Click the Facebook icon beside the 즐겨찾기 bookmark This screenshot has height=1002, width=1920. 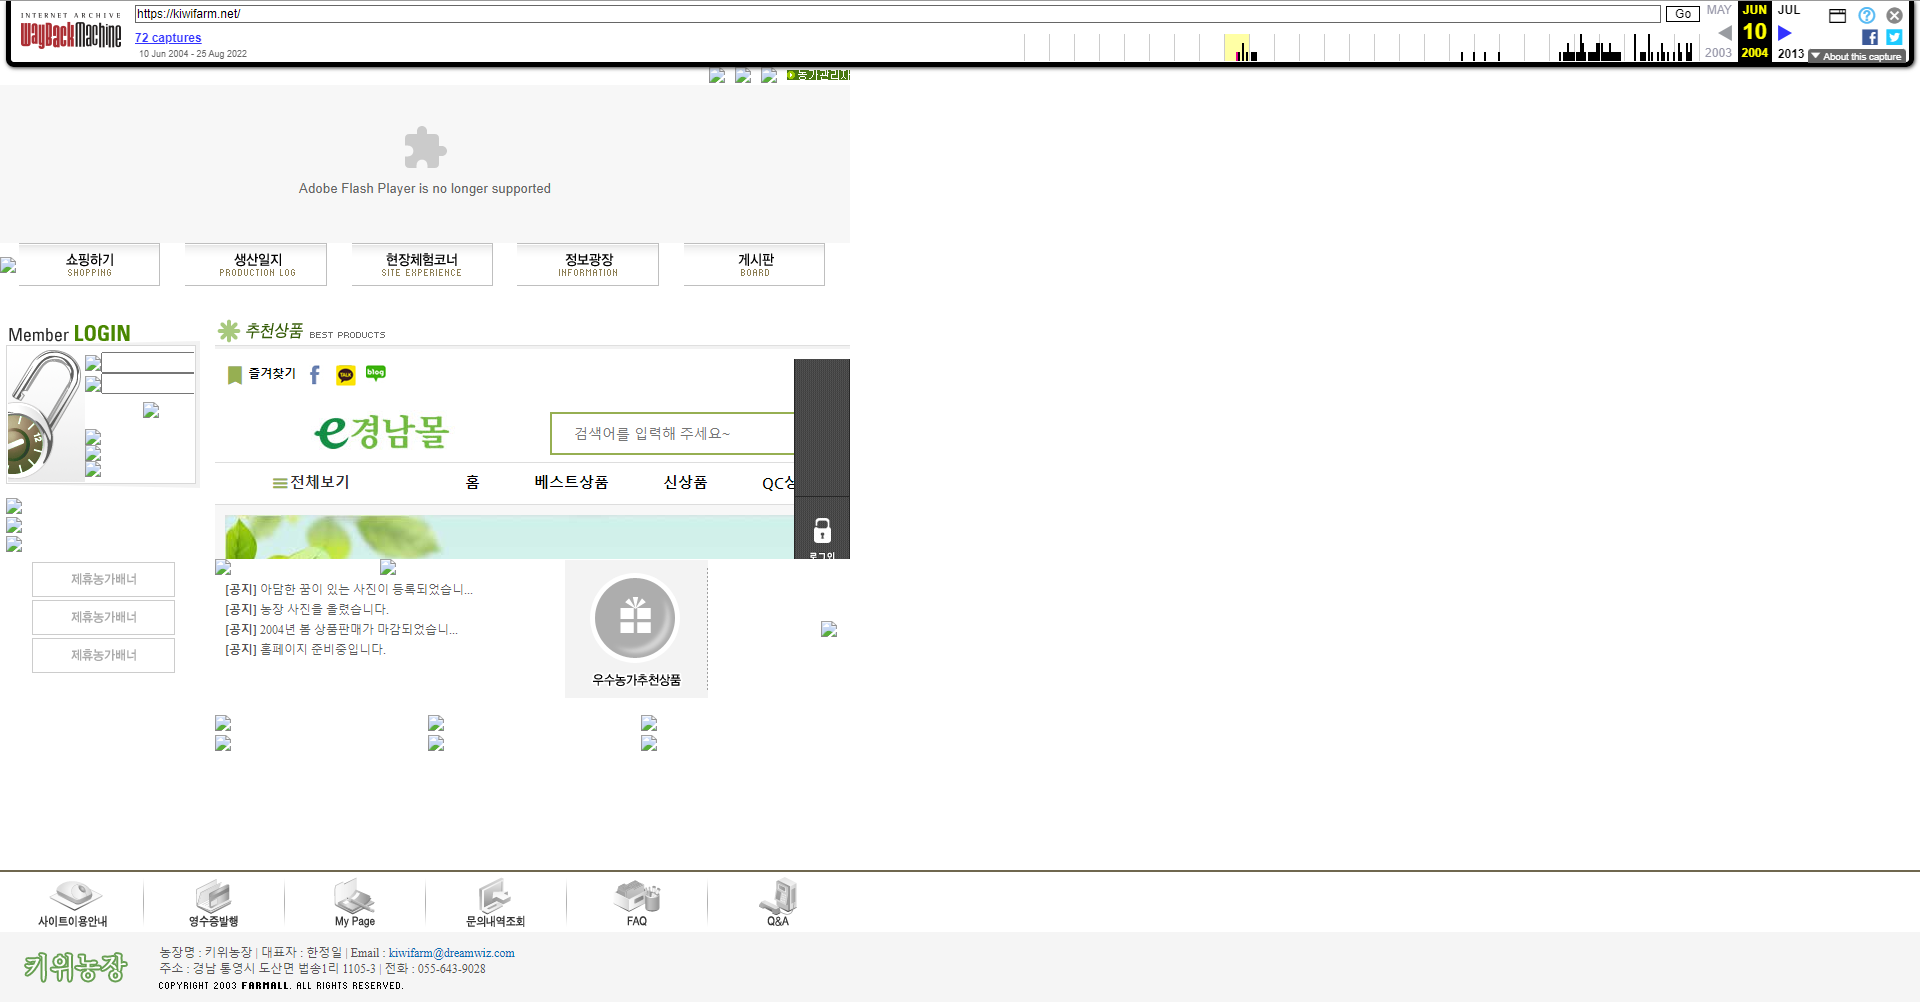pos(315,375)
